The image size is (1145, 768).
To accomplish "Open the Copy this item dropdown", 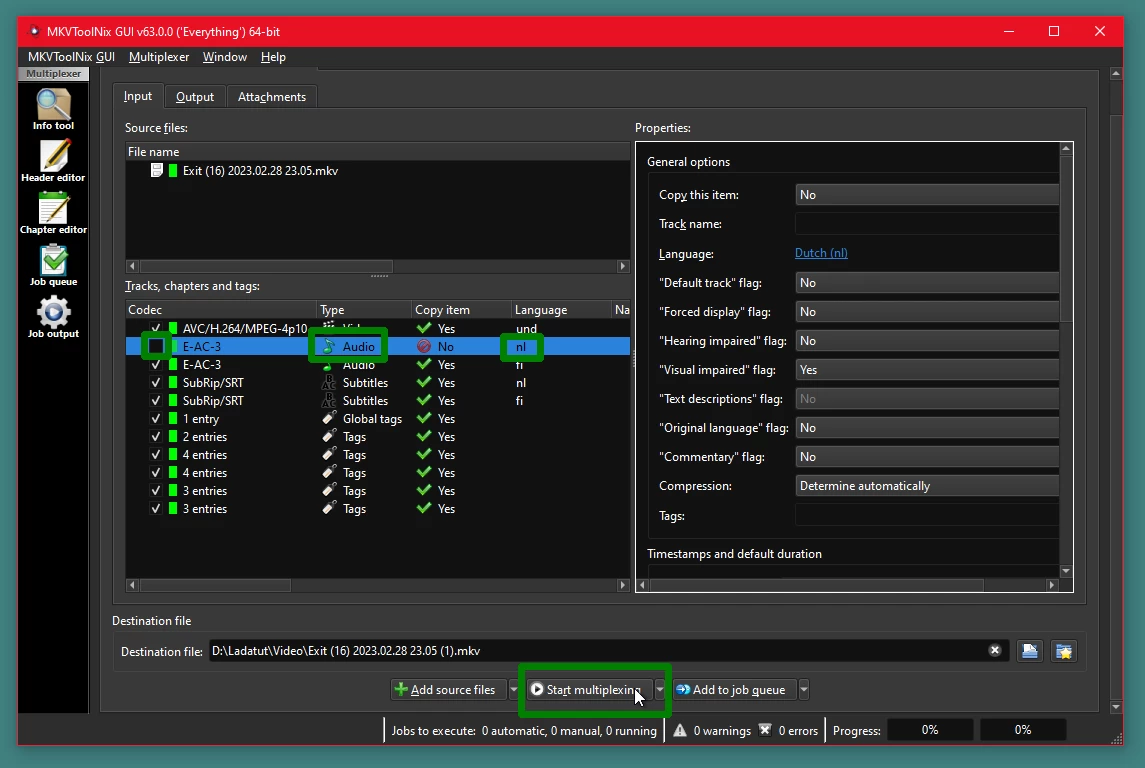I will click(x=926, y=195).
